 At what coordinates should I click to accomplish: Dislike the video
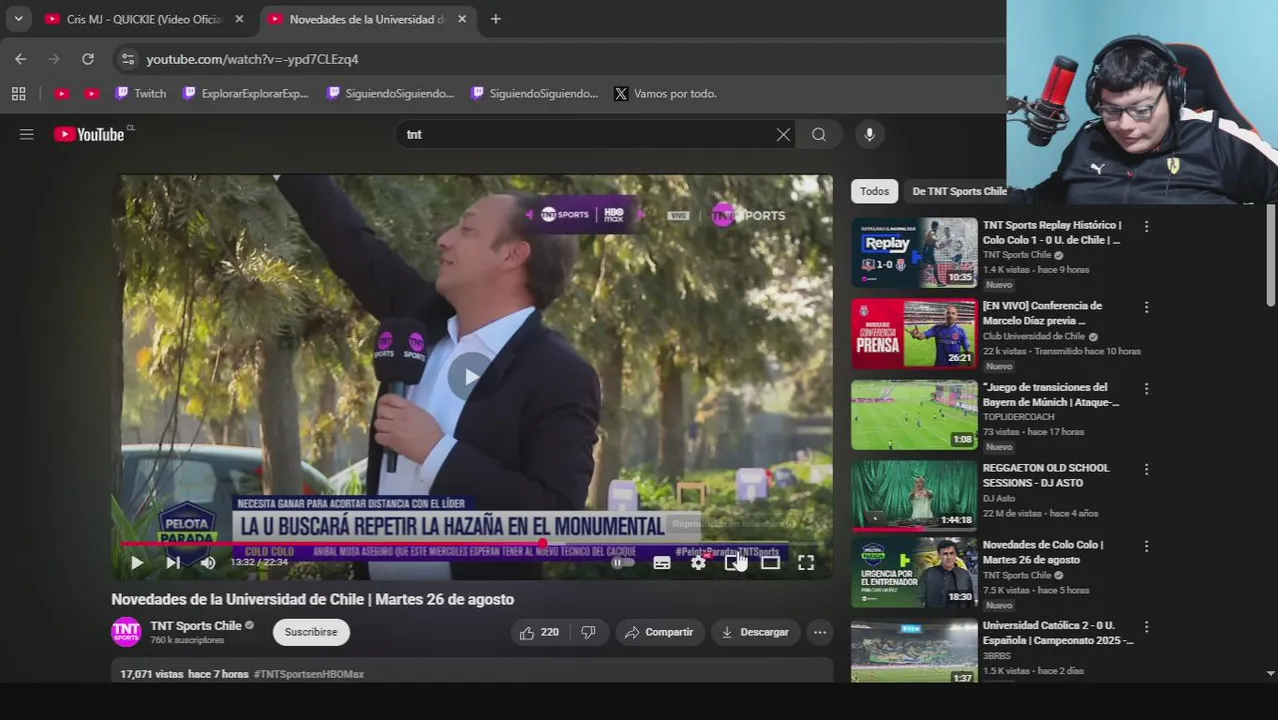[x=588, y=632]
